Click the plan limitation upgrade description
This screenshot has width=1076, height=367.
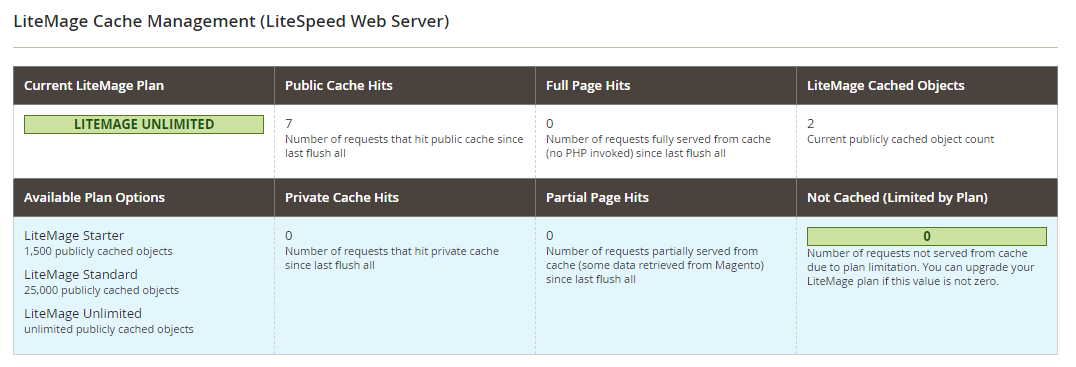tap(920, 267)
